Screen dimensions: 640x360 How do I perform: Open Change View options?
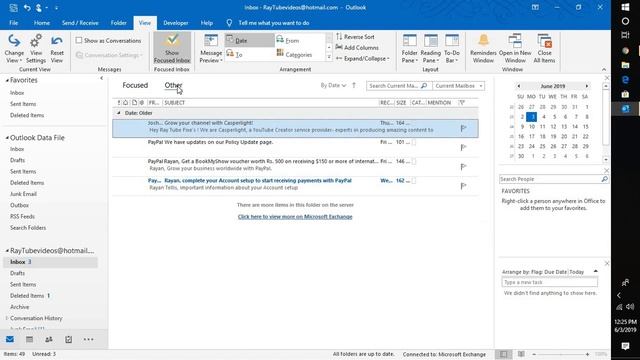click(x=14, y=49)
